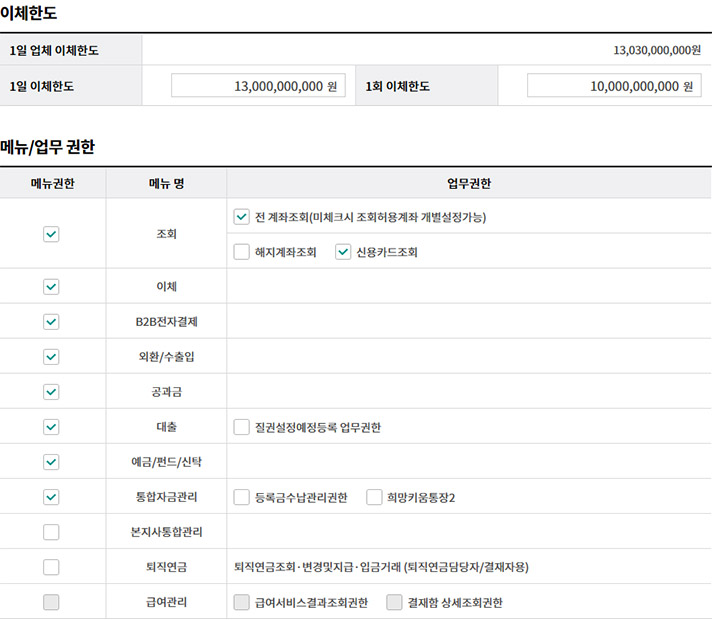Check the 퇴직연금 menu permission checkbox
The height and width of the screenshot is (620, 712).
coord(51,567)
